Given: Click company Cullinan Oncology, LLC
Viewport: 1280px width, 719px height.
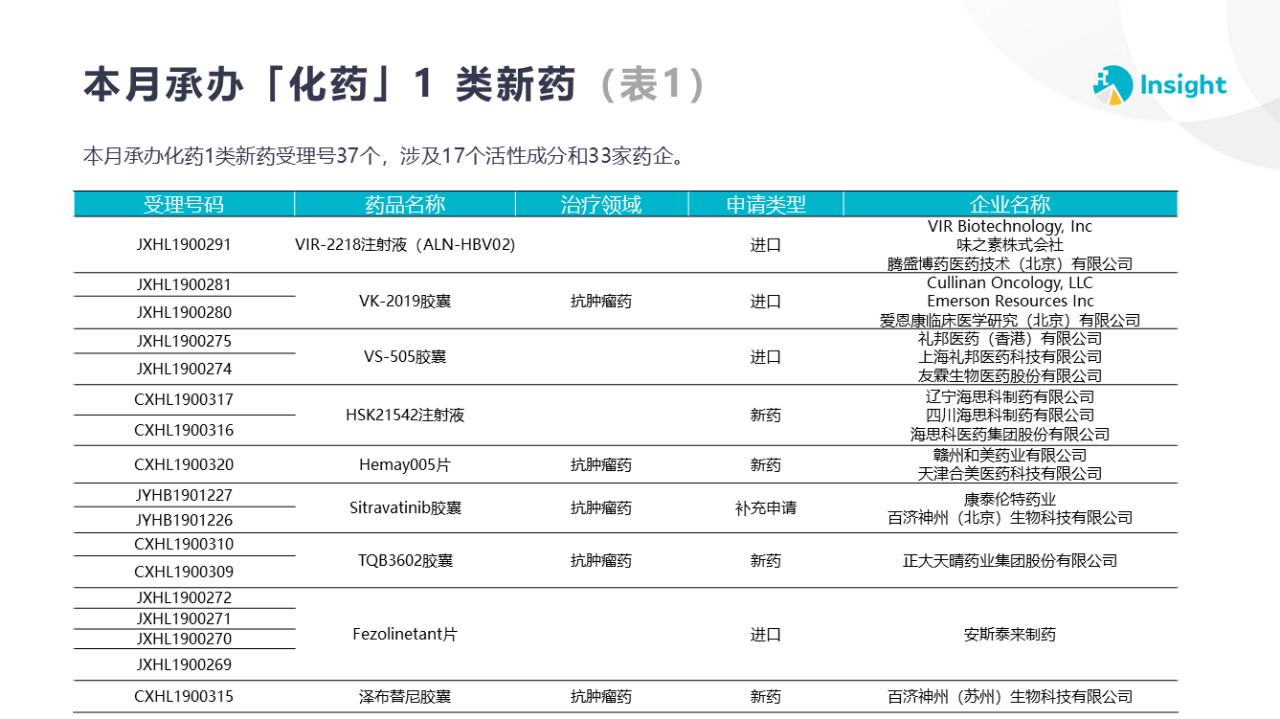Looking at the screenshot, I should 1010,283.
